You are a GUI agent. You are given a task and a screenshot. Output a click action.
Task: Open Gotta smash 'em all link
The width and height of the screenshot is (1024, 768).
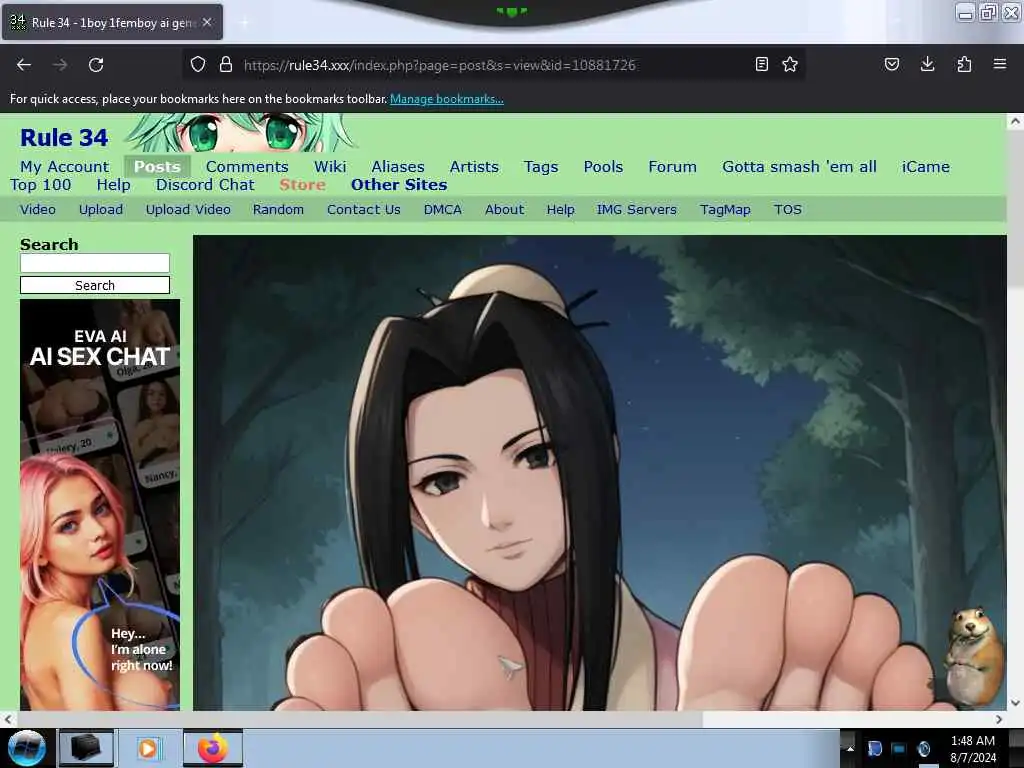[x=799, y=167]
